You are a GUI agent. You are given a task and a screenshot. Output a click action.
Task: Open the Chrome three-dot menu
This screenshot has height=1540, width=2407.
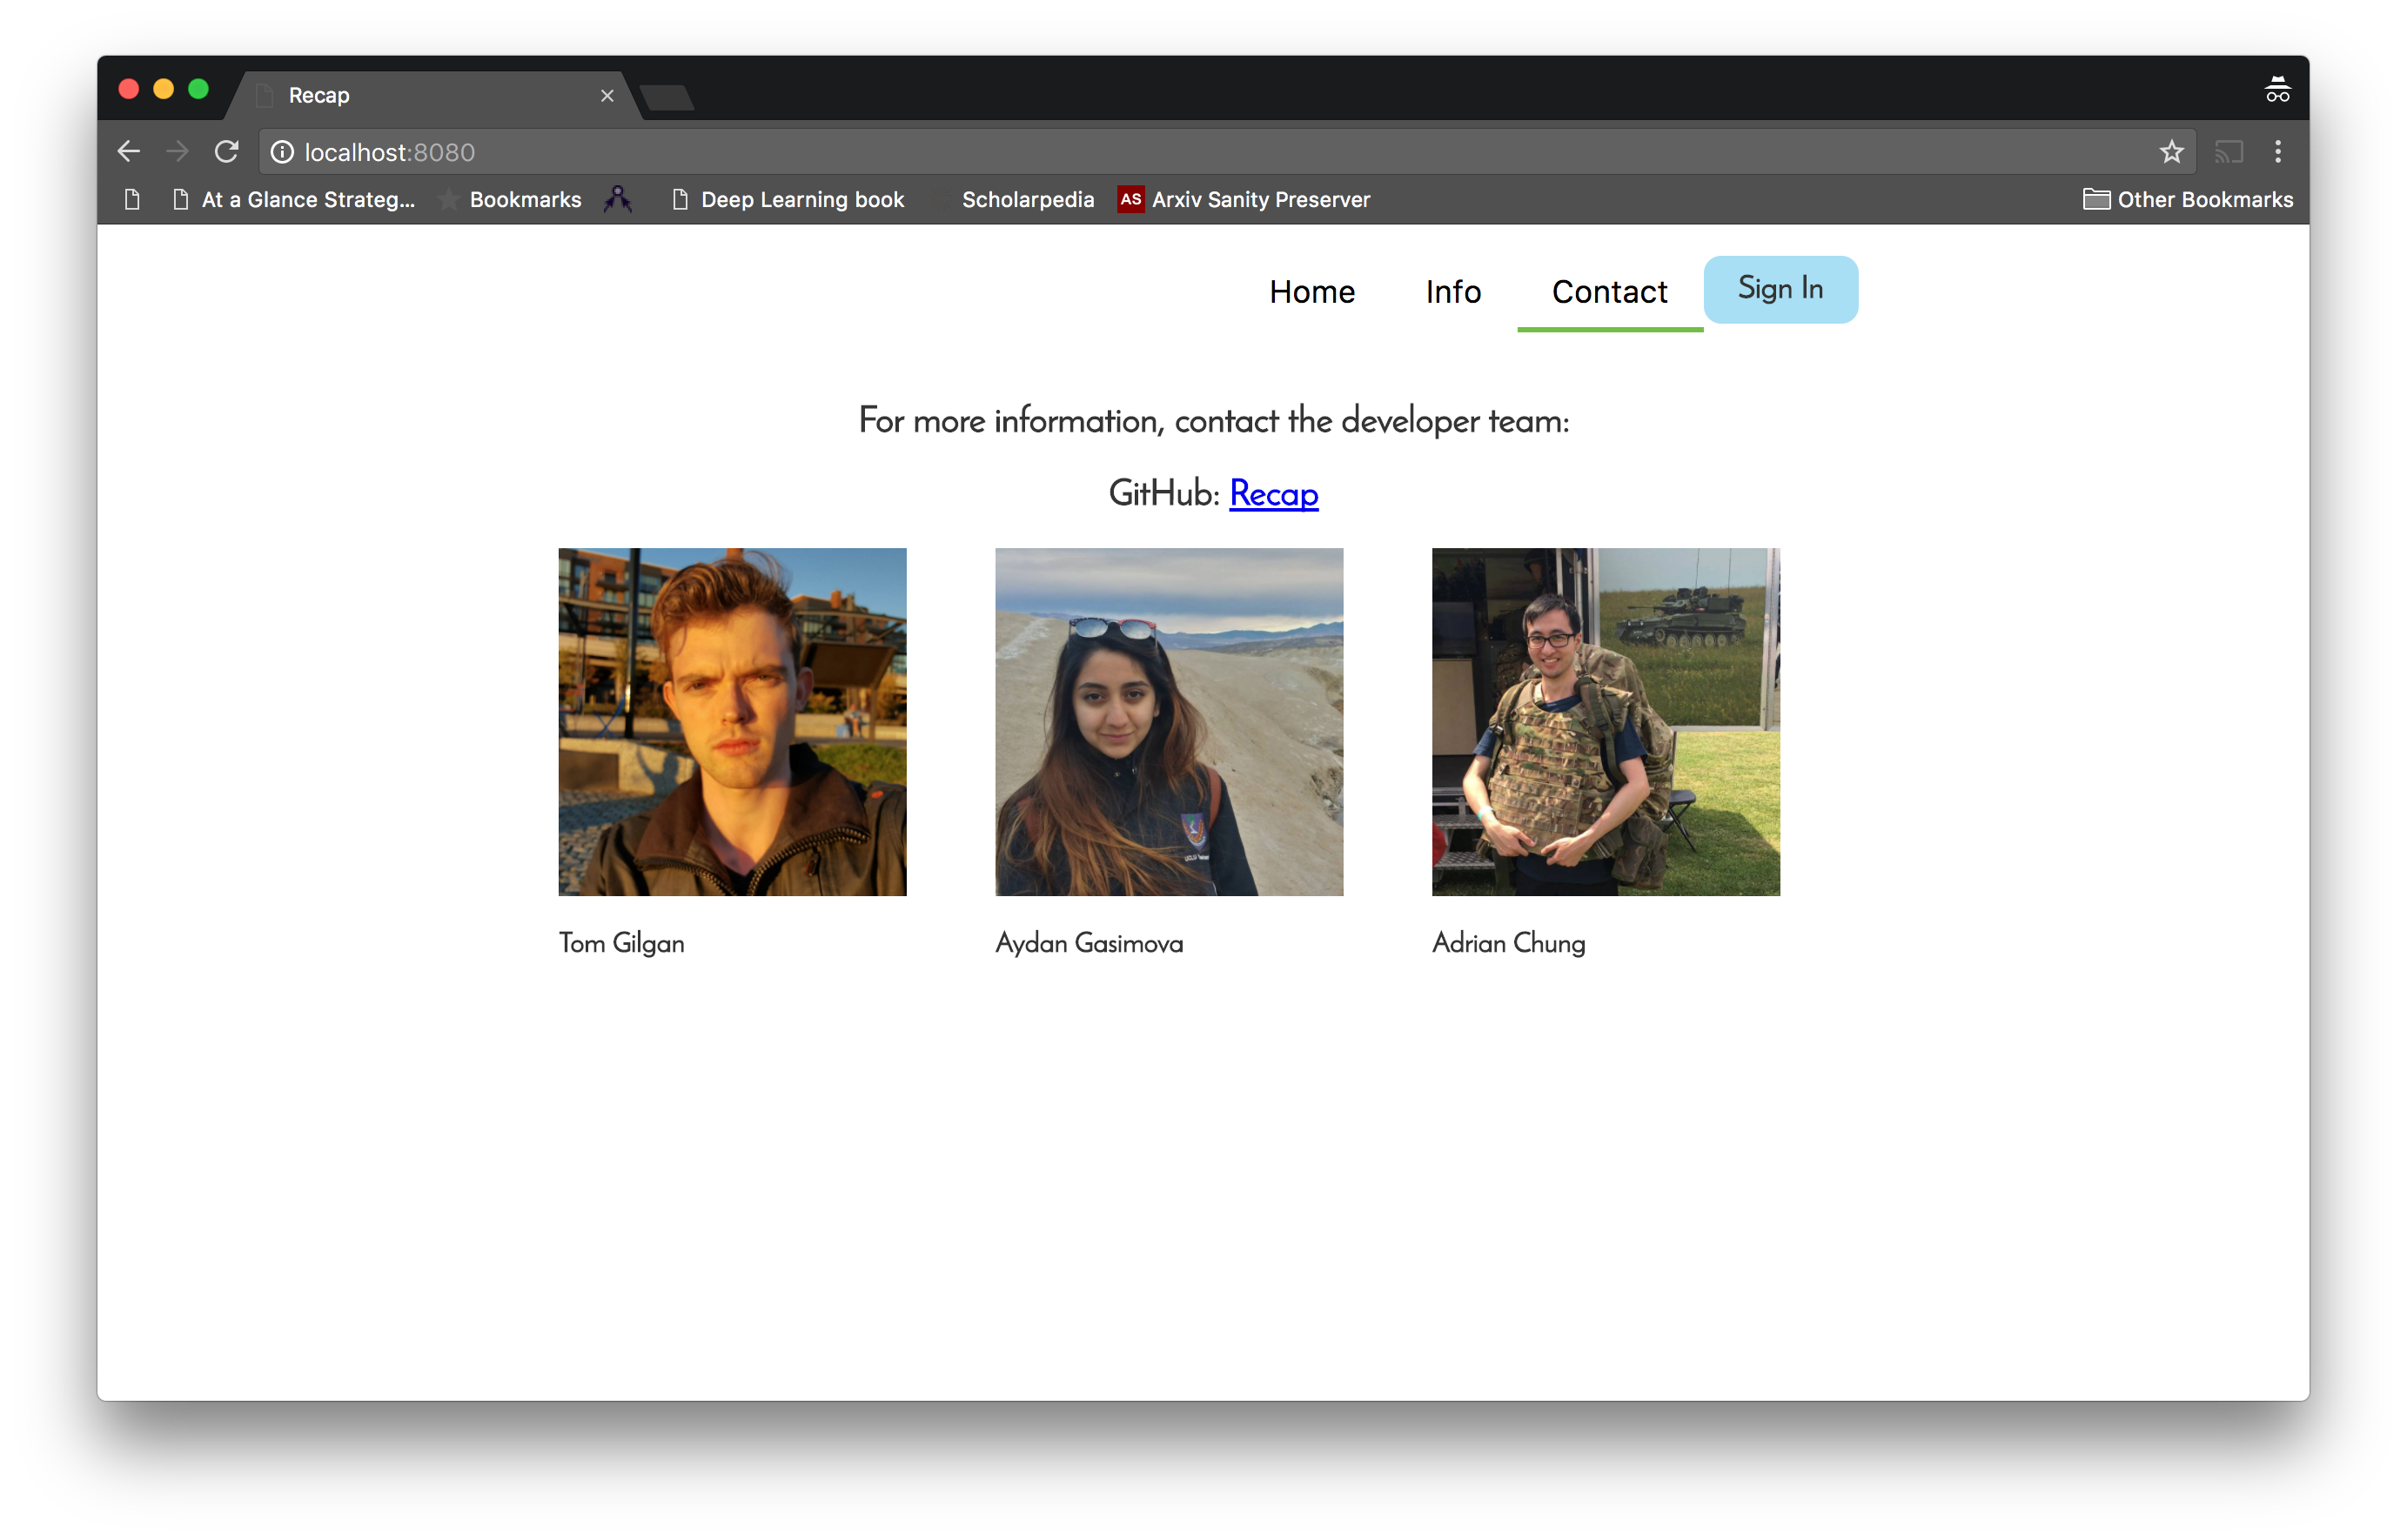click(x=2277, y=152)
